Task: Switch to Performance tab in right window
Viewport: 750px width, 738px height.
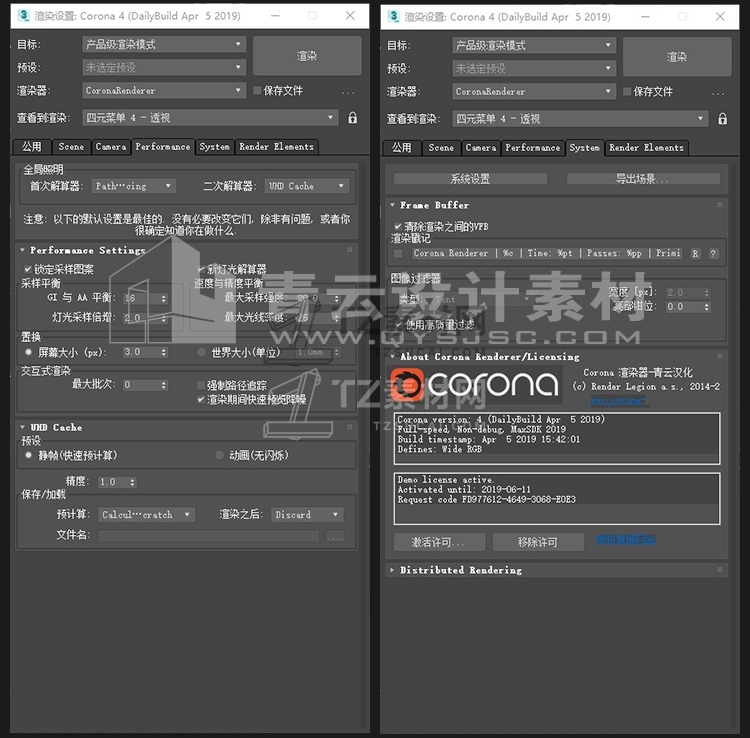Action: 532,148
